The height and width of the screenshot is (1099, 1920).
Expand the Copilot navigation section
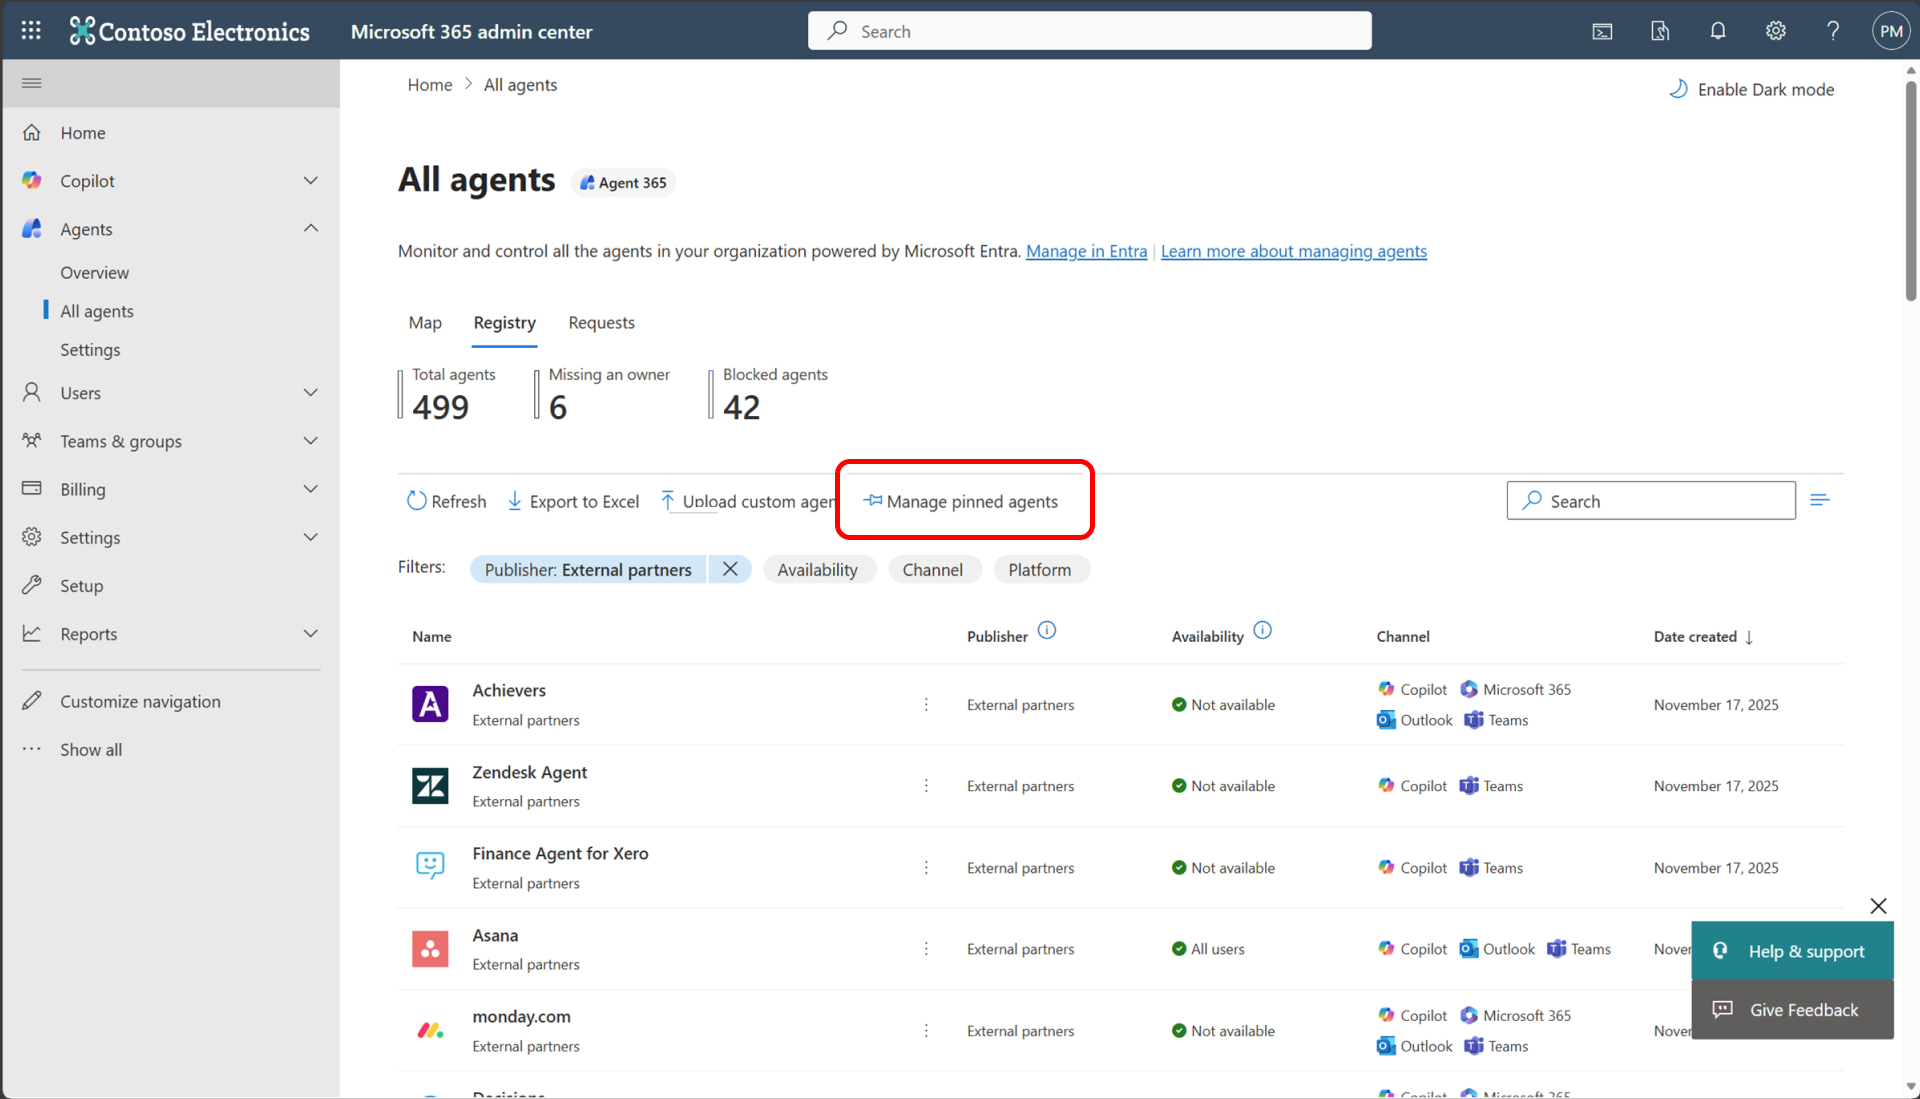[x=310, y=181]
